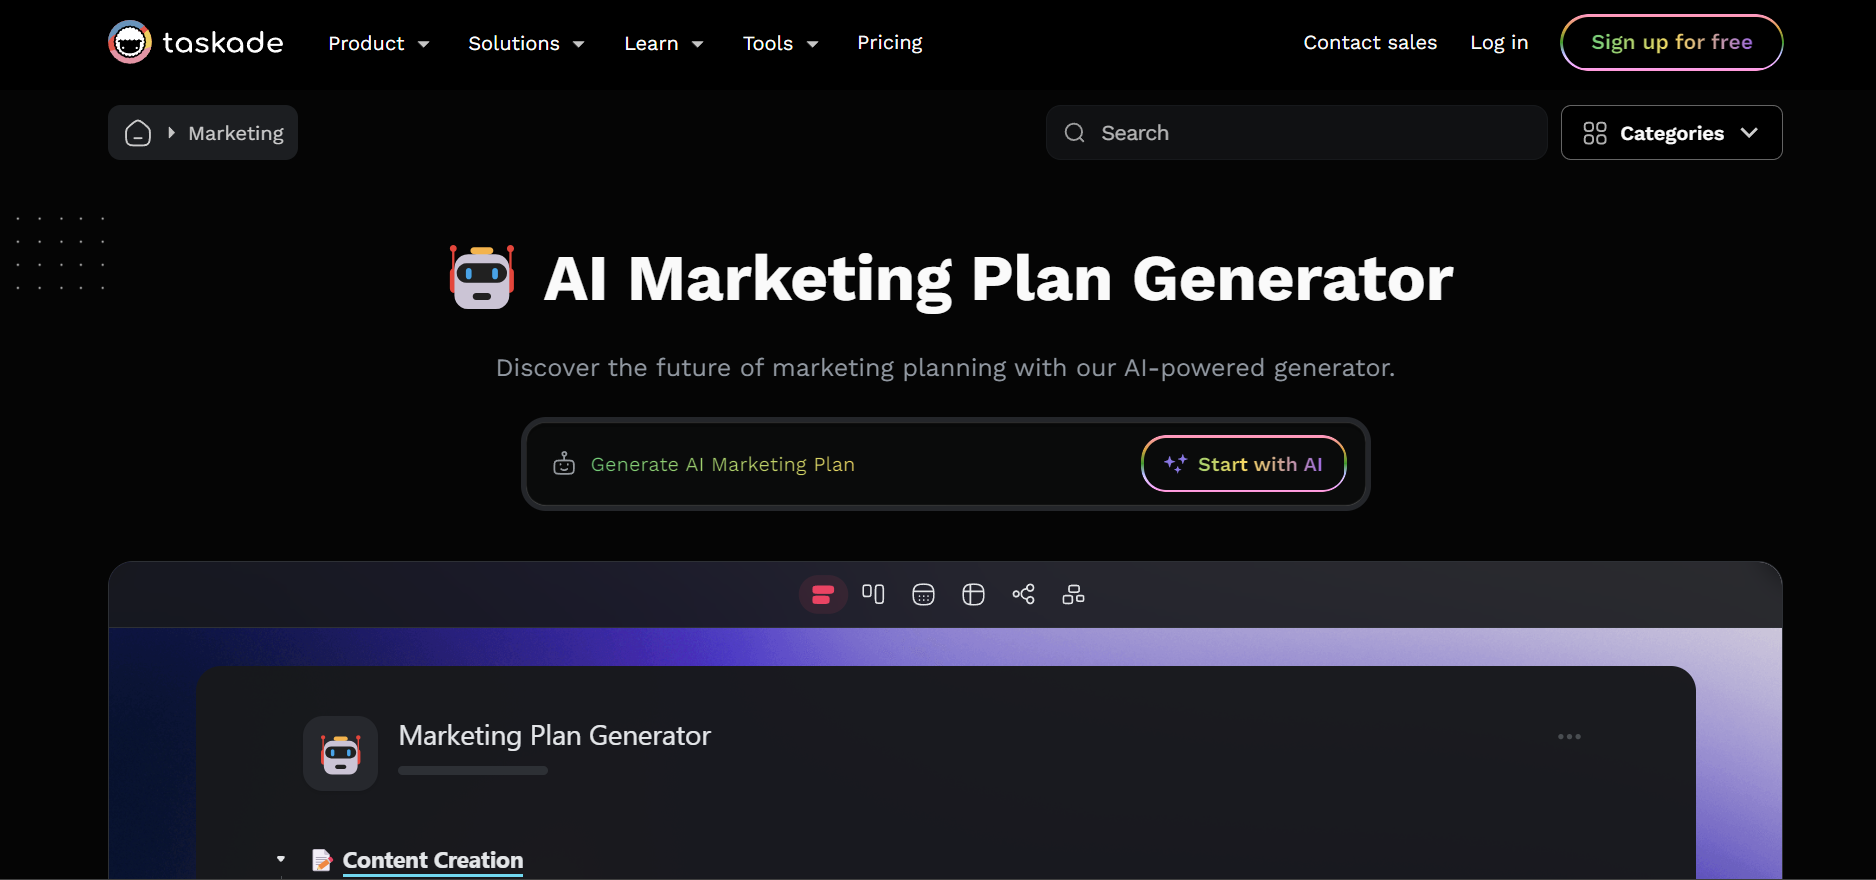
Task: Click the Content Creation heading
Action: [433, 860]
